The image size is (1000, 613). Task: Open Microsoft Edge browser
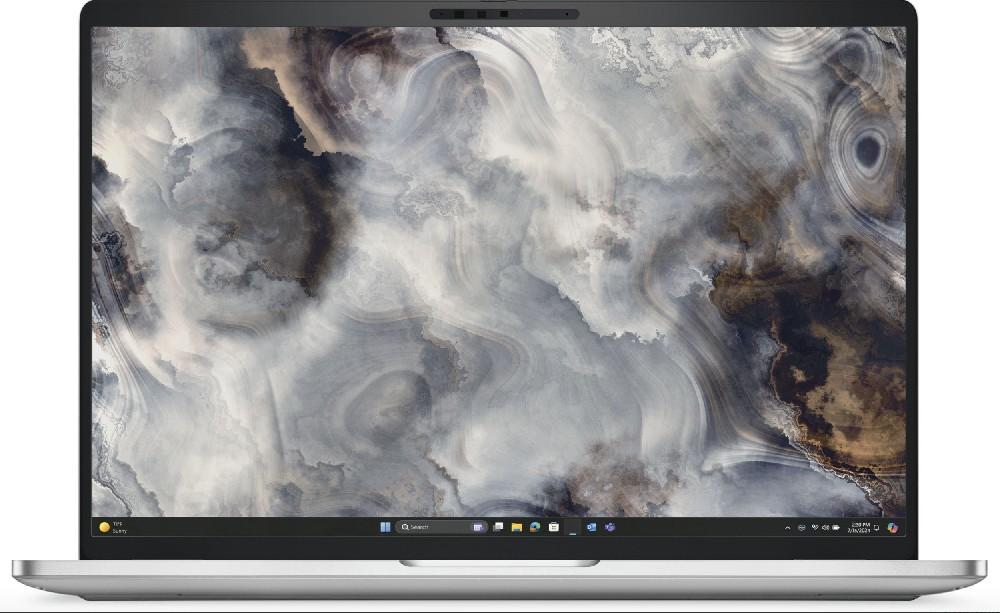[535, 527]
